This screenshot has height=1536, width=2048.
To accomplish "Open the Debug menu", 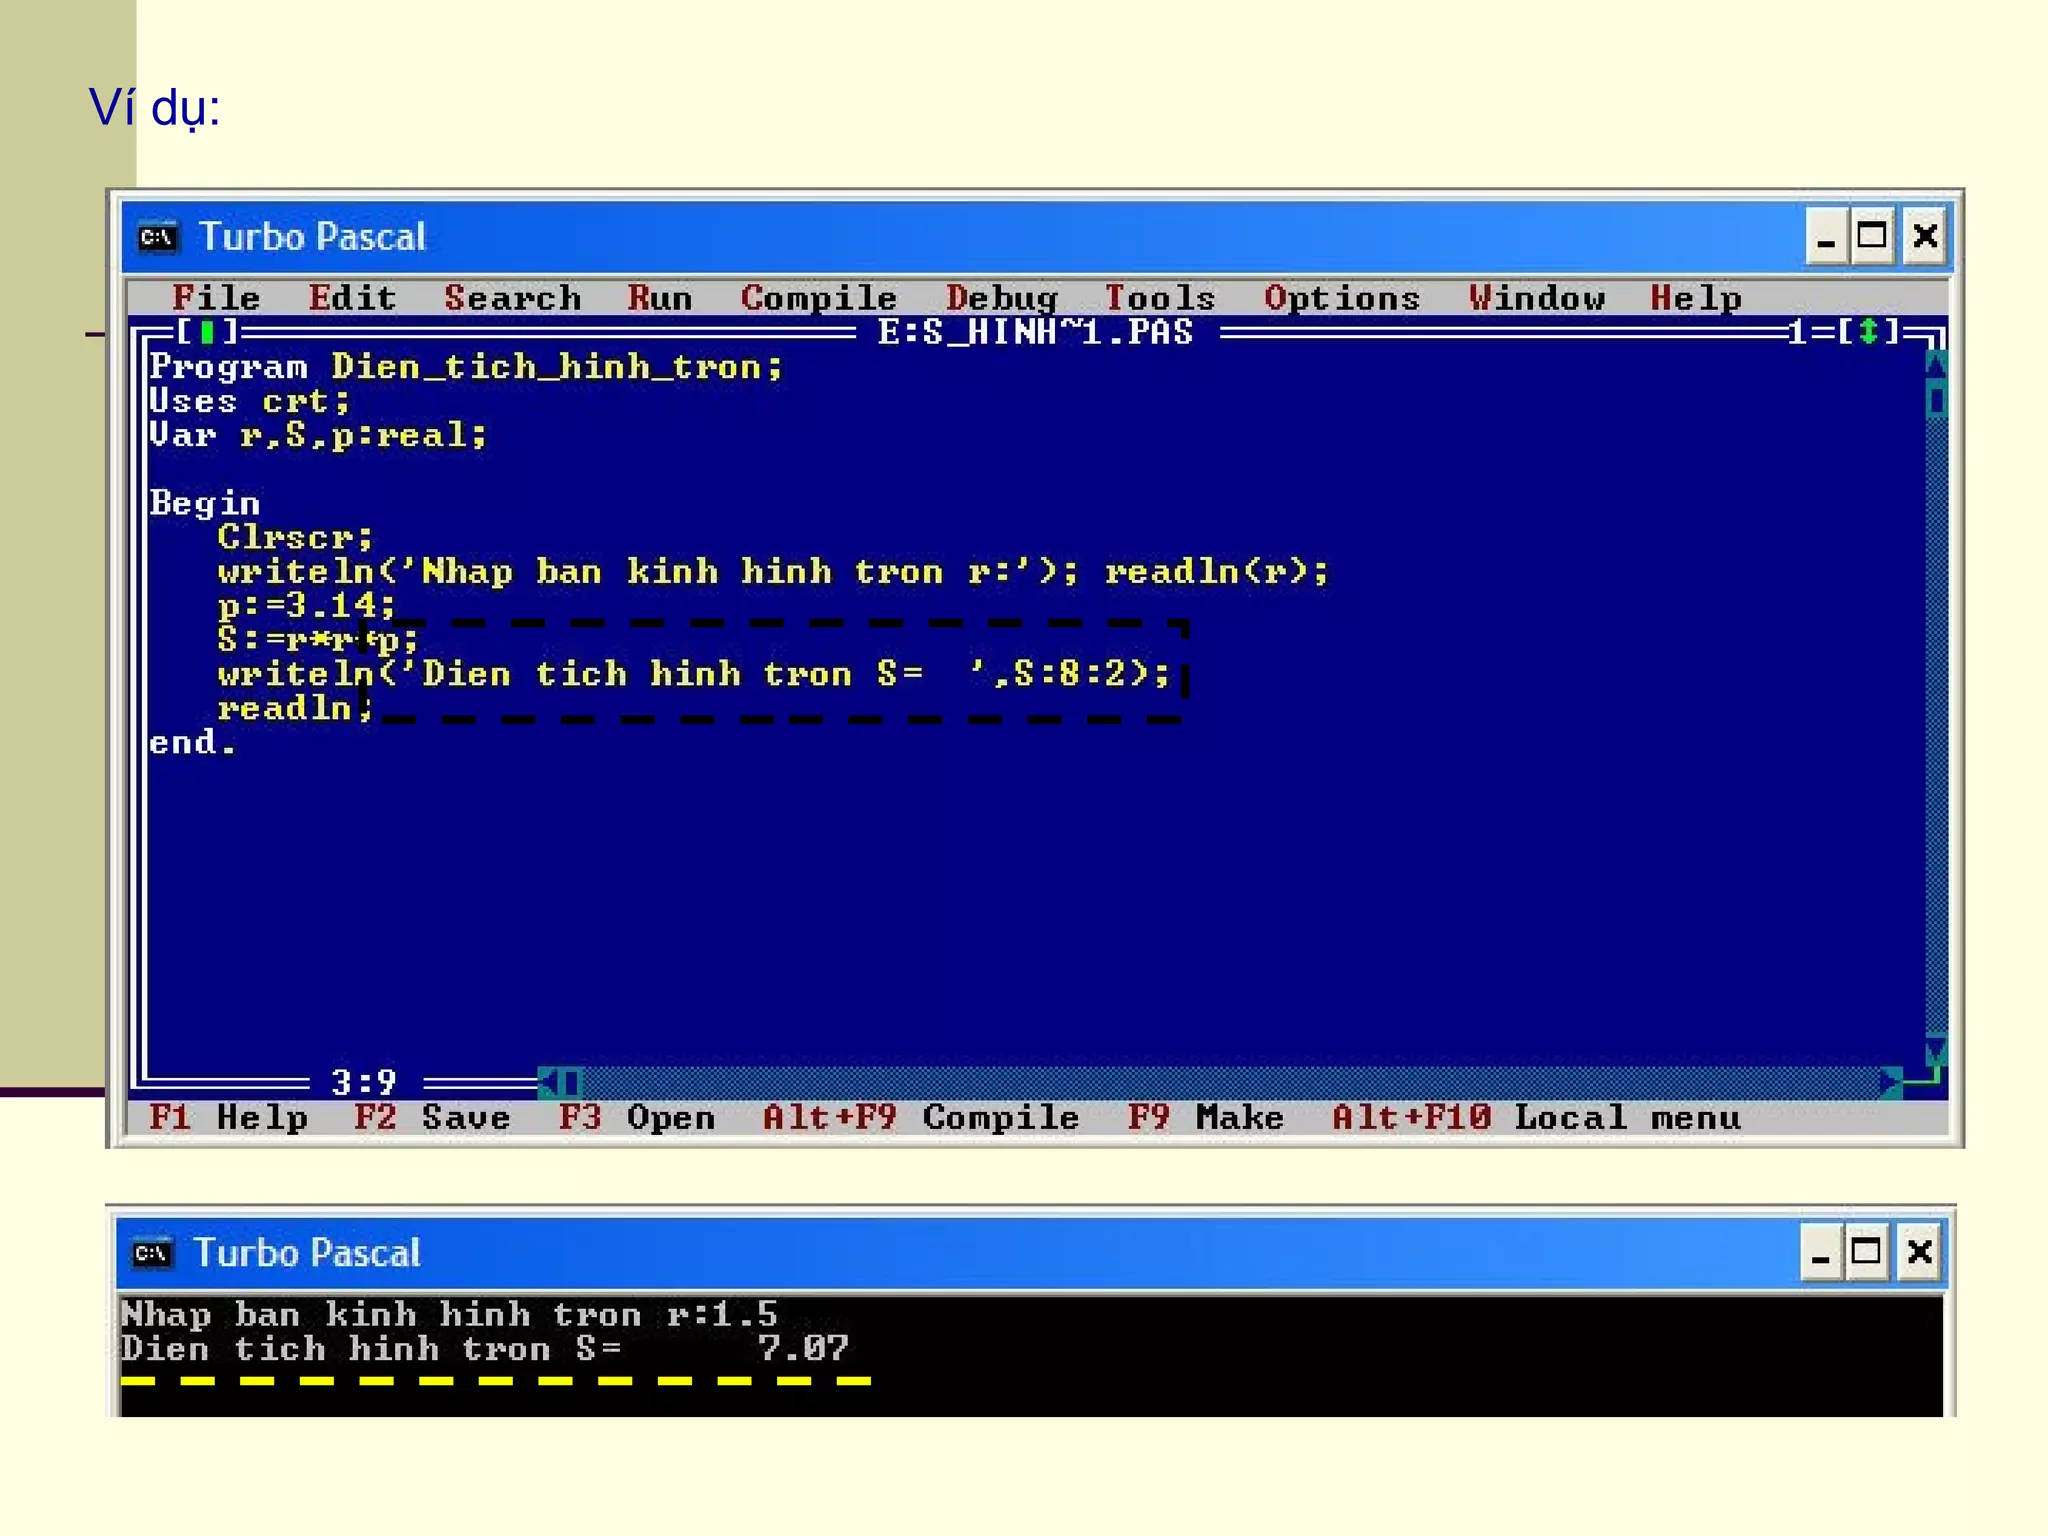I will coord(1001,298).
